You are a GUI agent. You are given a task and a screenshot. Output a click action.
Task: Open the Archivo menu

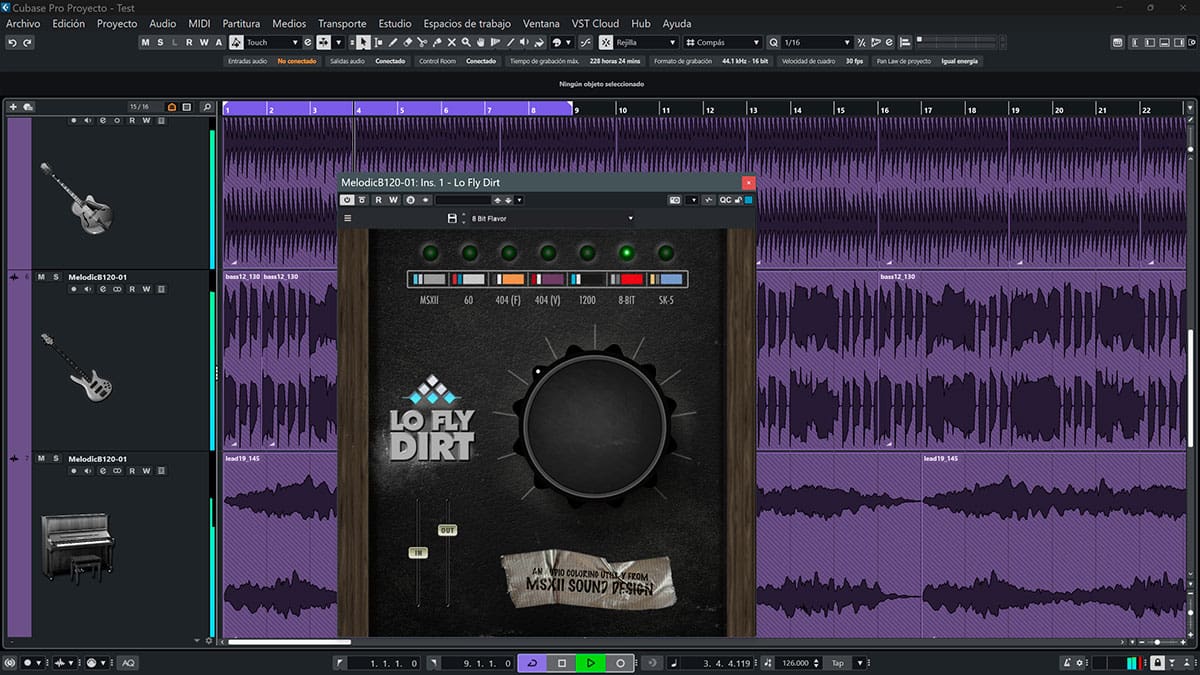[23, 23]
